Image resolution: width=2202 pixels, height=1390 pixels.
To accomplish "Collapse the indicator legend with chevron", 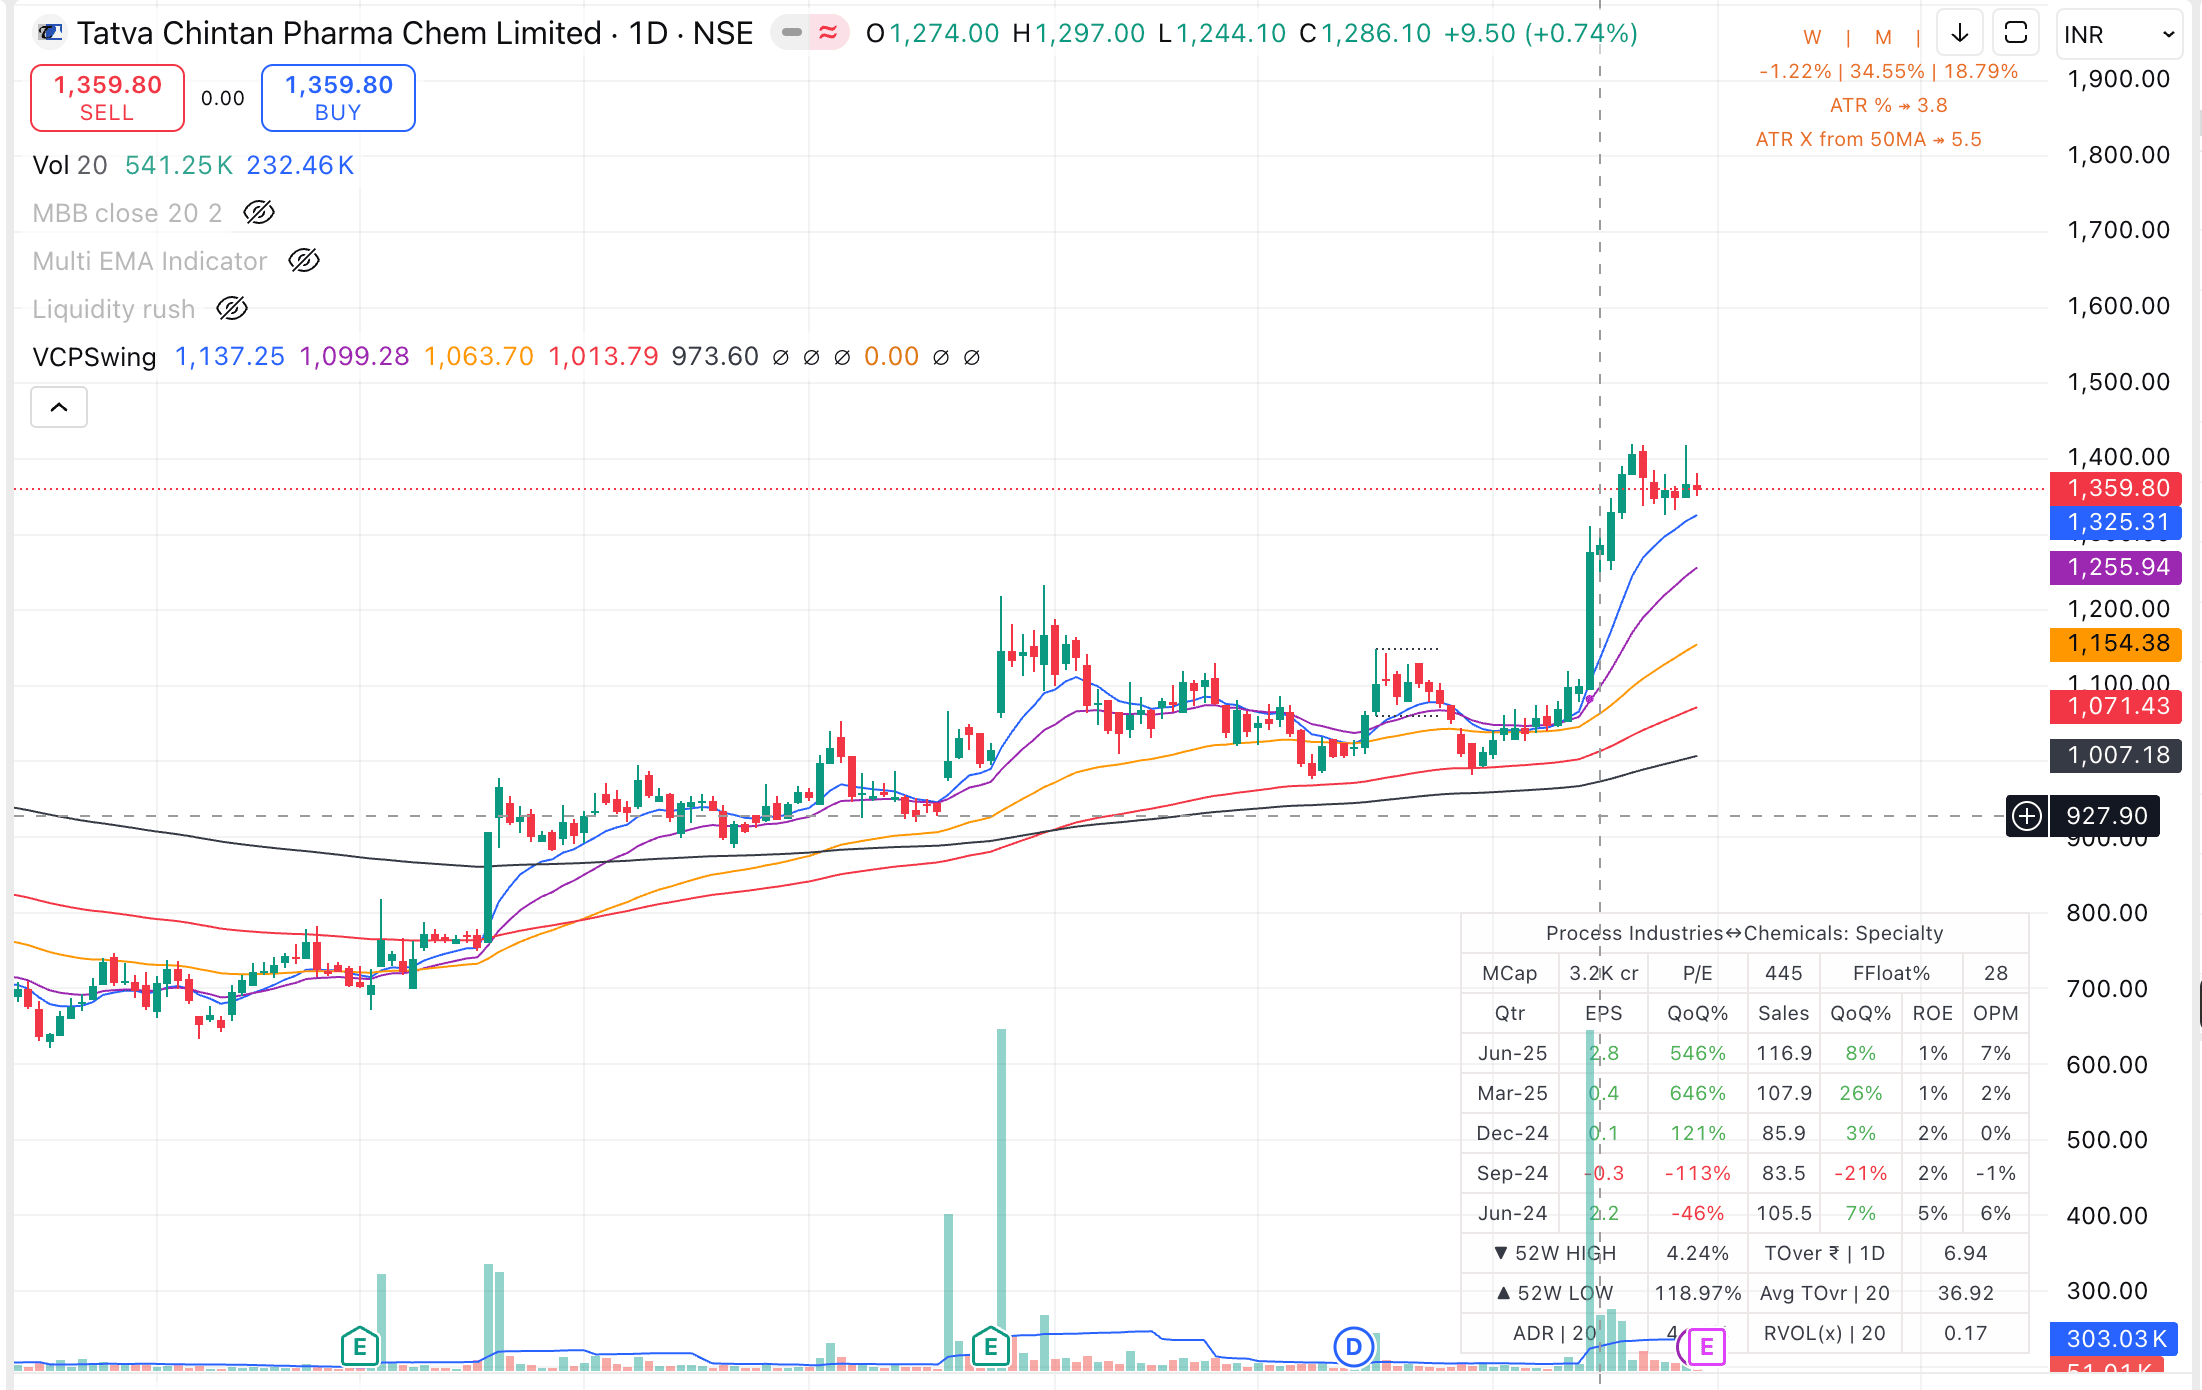I will pos(59,407).
